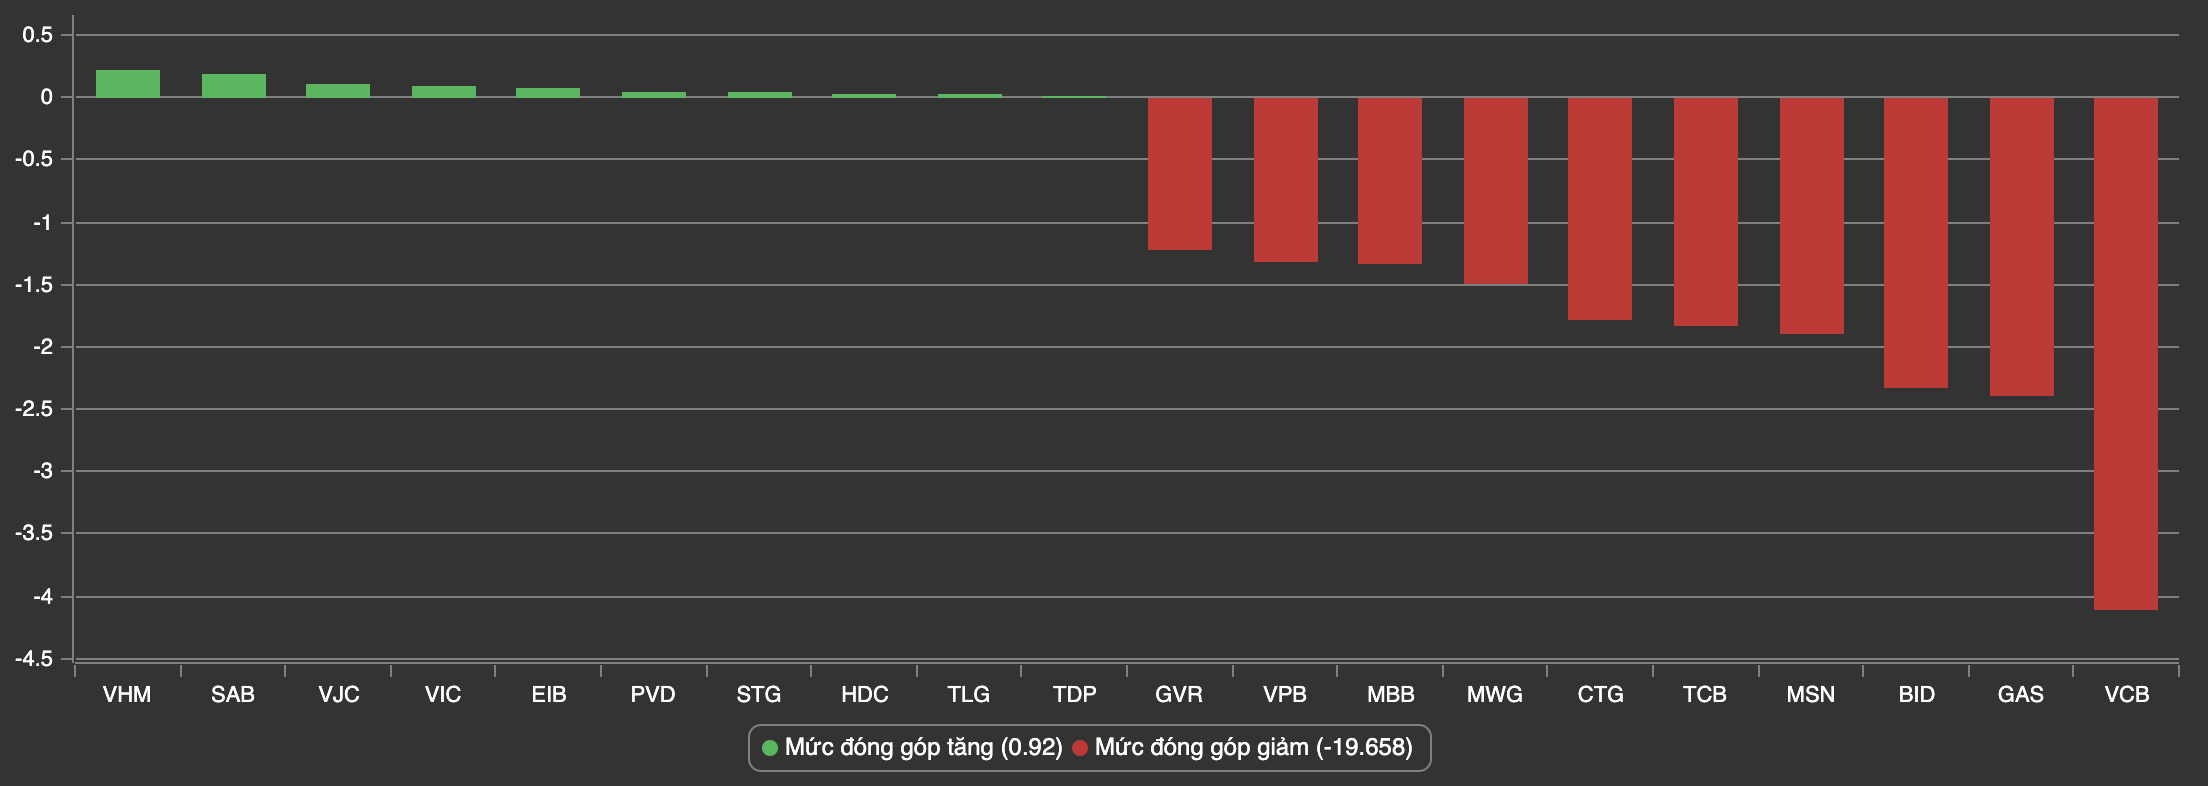Click the SAB axis label
This screenshot has width=2208, height=786.
tap(233, 694)
